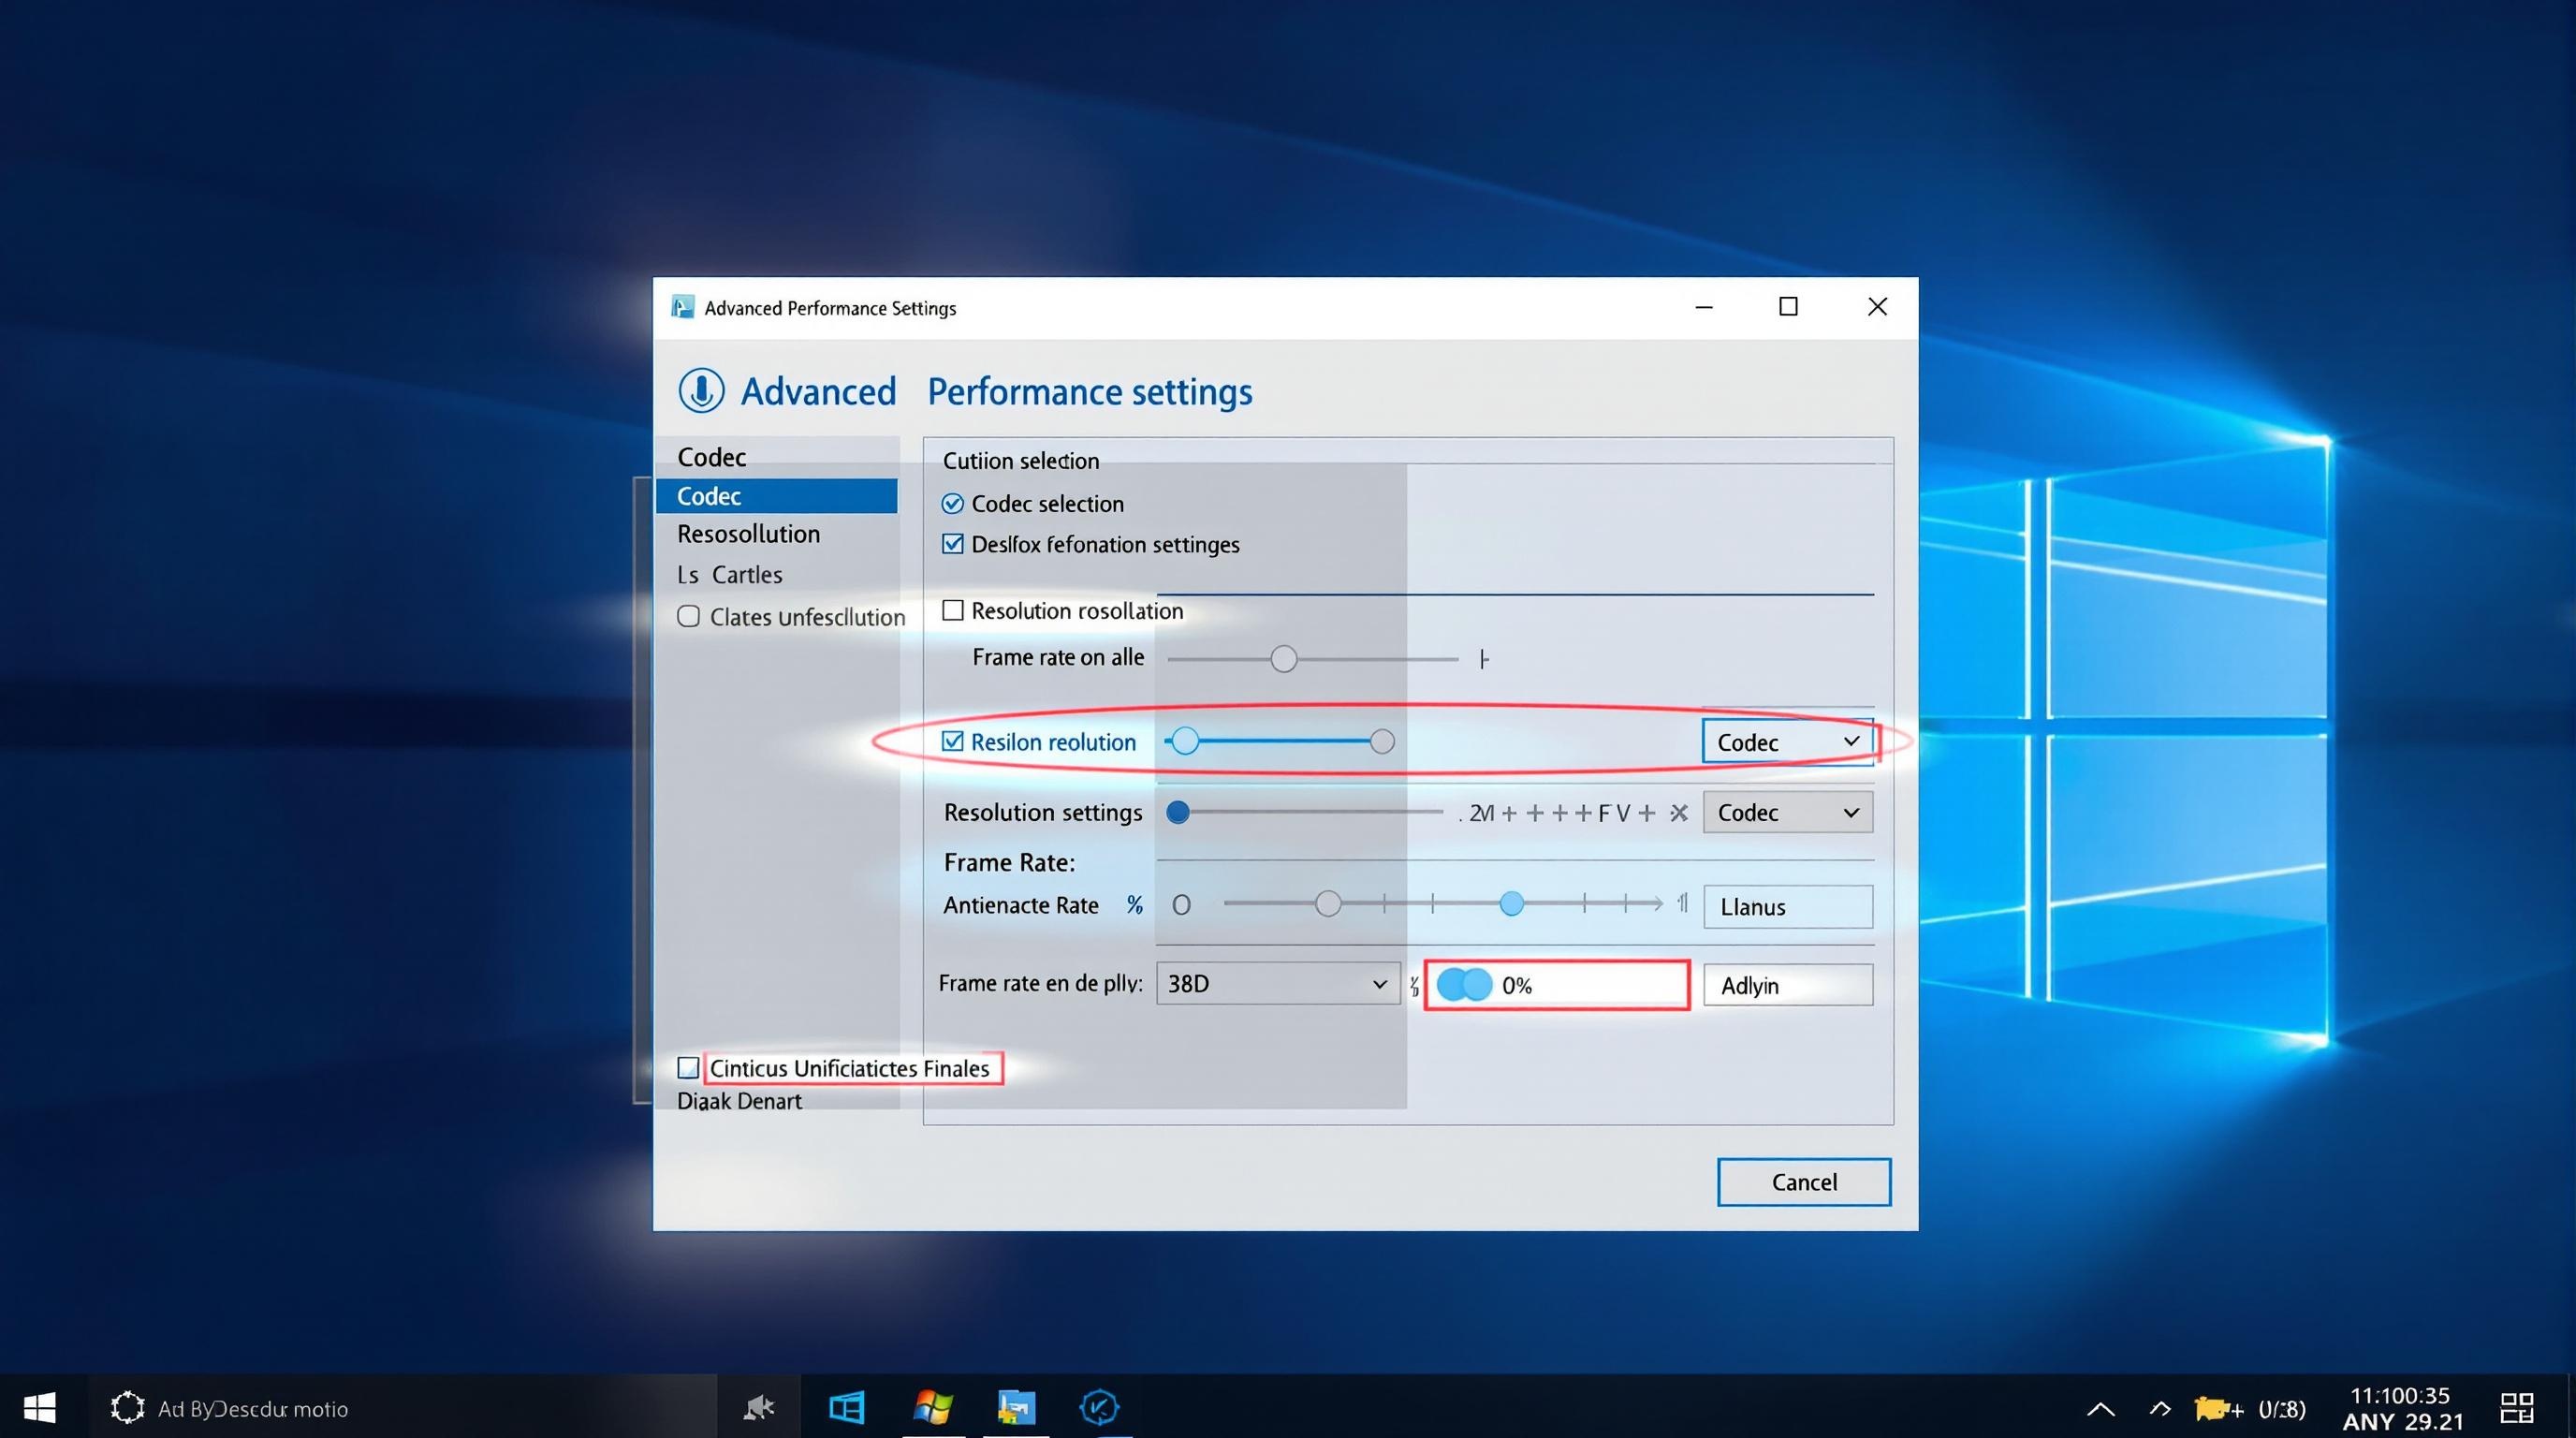Click the 0% value text
This screenshot has width=2576, height=1438.
coord(1516,986)
